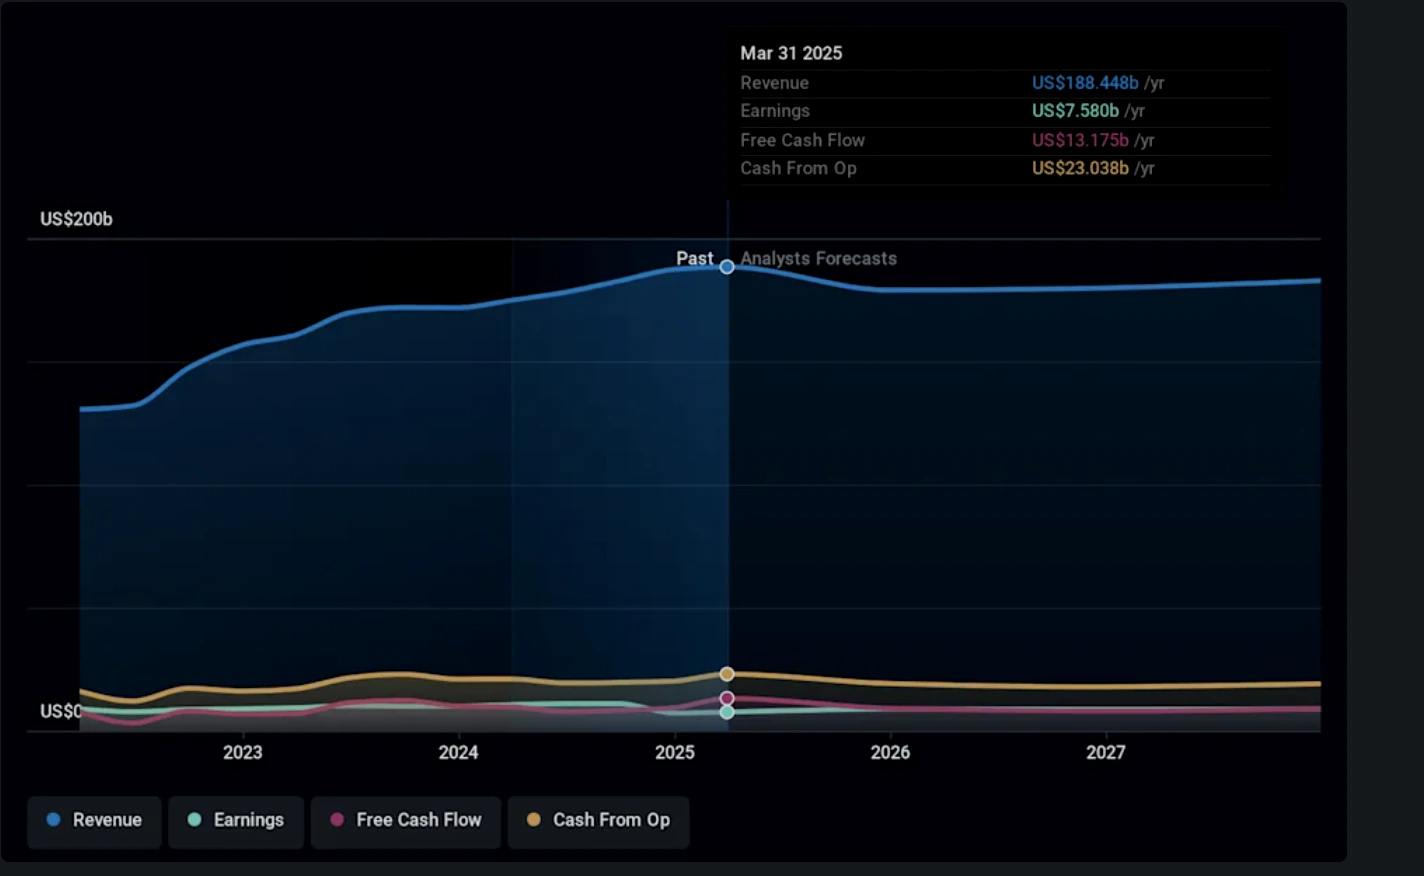
Task: Click the 2024 x-axis label
Action: click(458, 752)
